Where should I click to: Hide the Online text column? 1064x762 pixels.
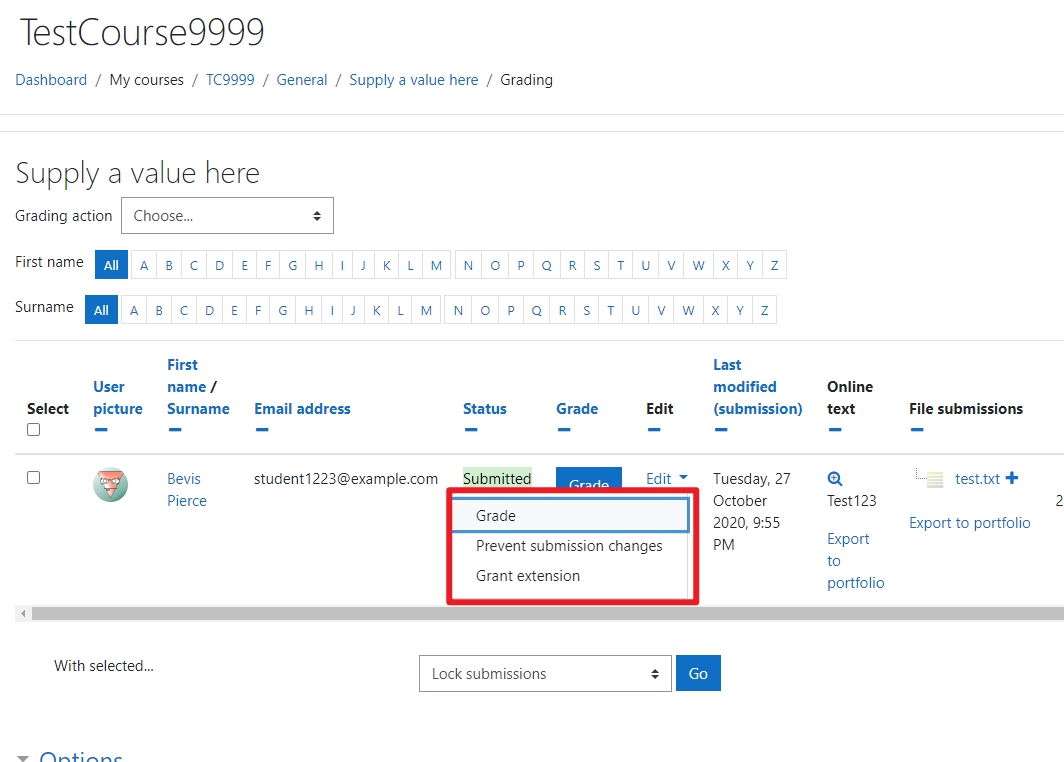pos(835,430)
